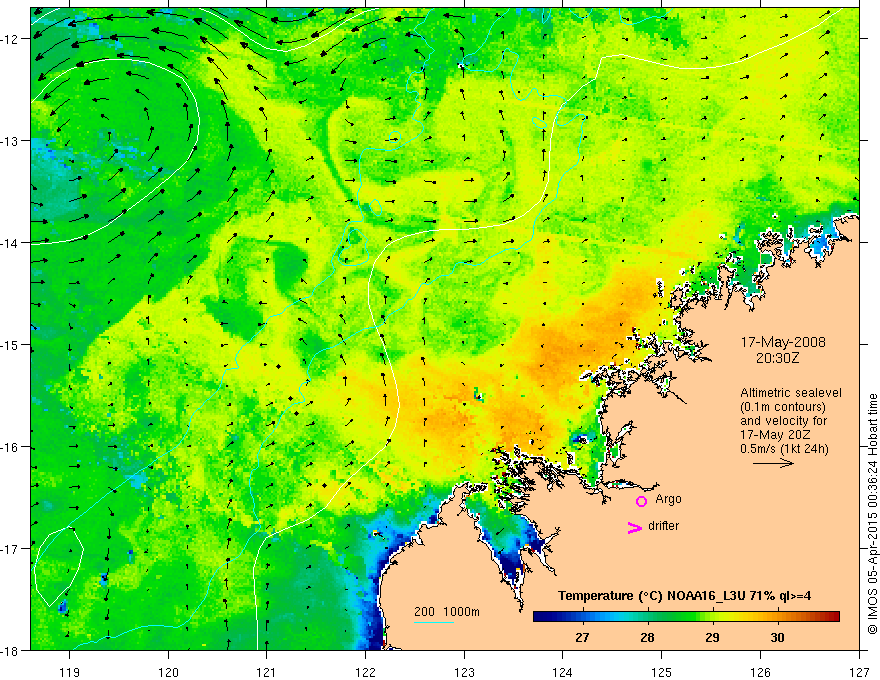Click the '0.5m/s (1kt 24h)' caption text
Screen dimensions: 880x680
pos(784,449)
